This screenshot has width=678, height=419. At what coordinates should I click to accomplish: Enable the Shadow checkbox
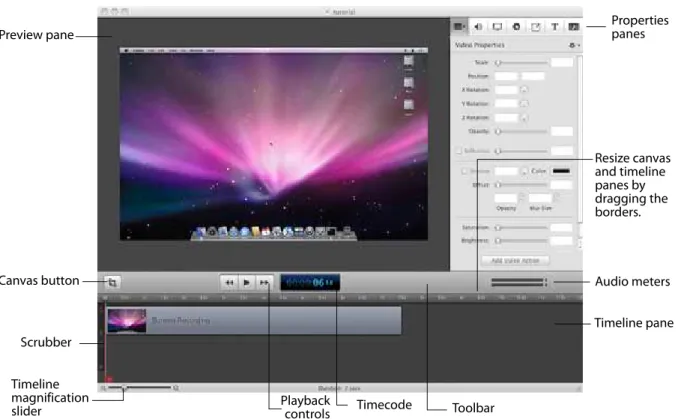(x=464, y=171)
